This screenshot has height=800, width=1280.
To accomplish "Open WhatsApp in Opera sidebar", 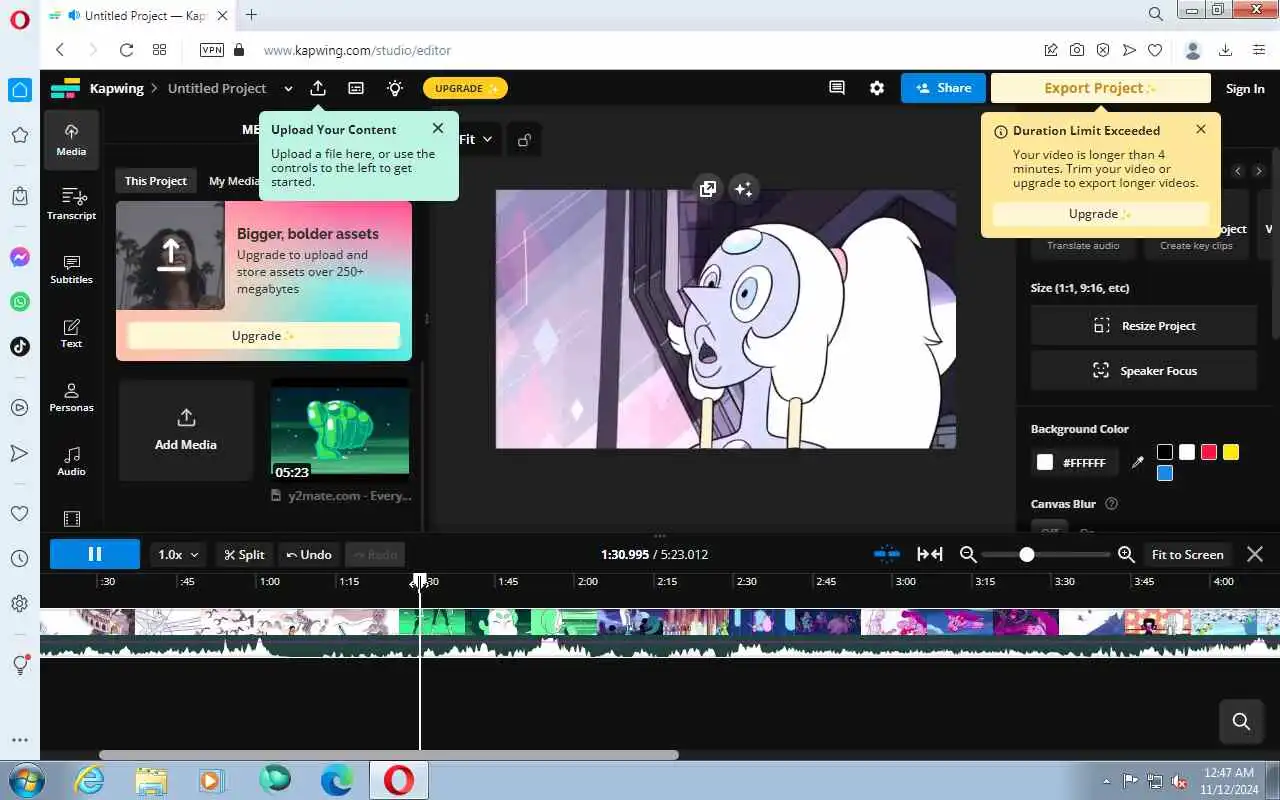I will pyautogui.click(x=19, y=301).
